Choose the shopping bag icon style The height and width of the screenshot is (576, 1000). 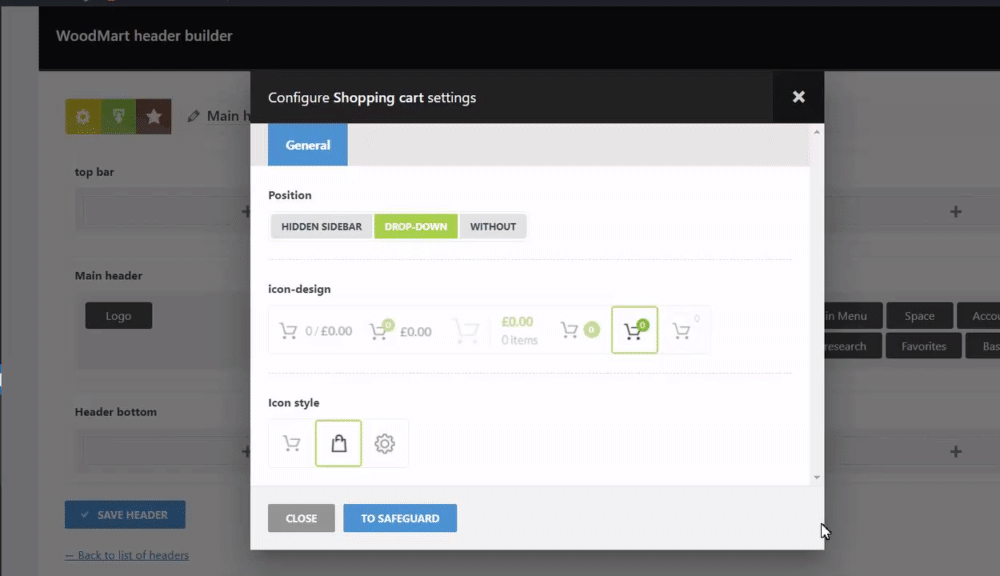(x=338, y=443)
